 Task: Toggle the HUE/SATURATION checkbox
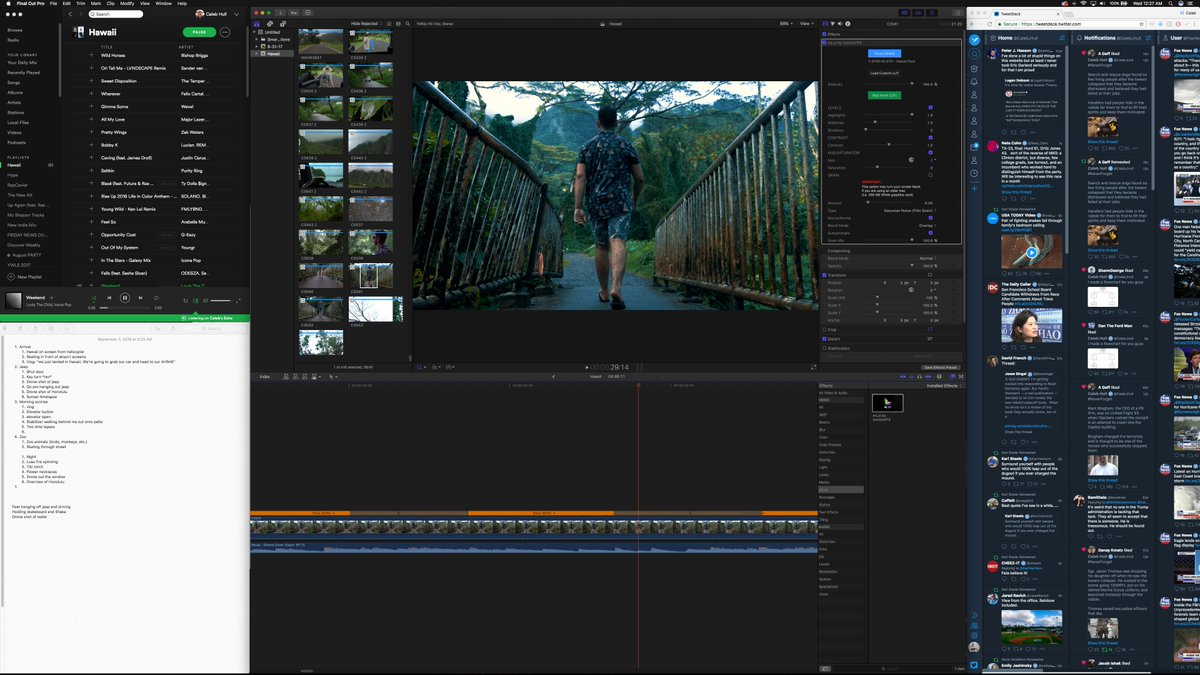click(x=930, y=152)
